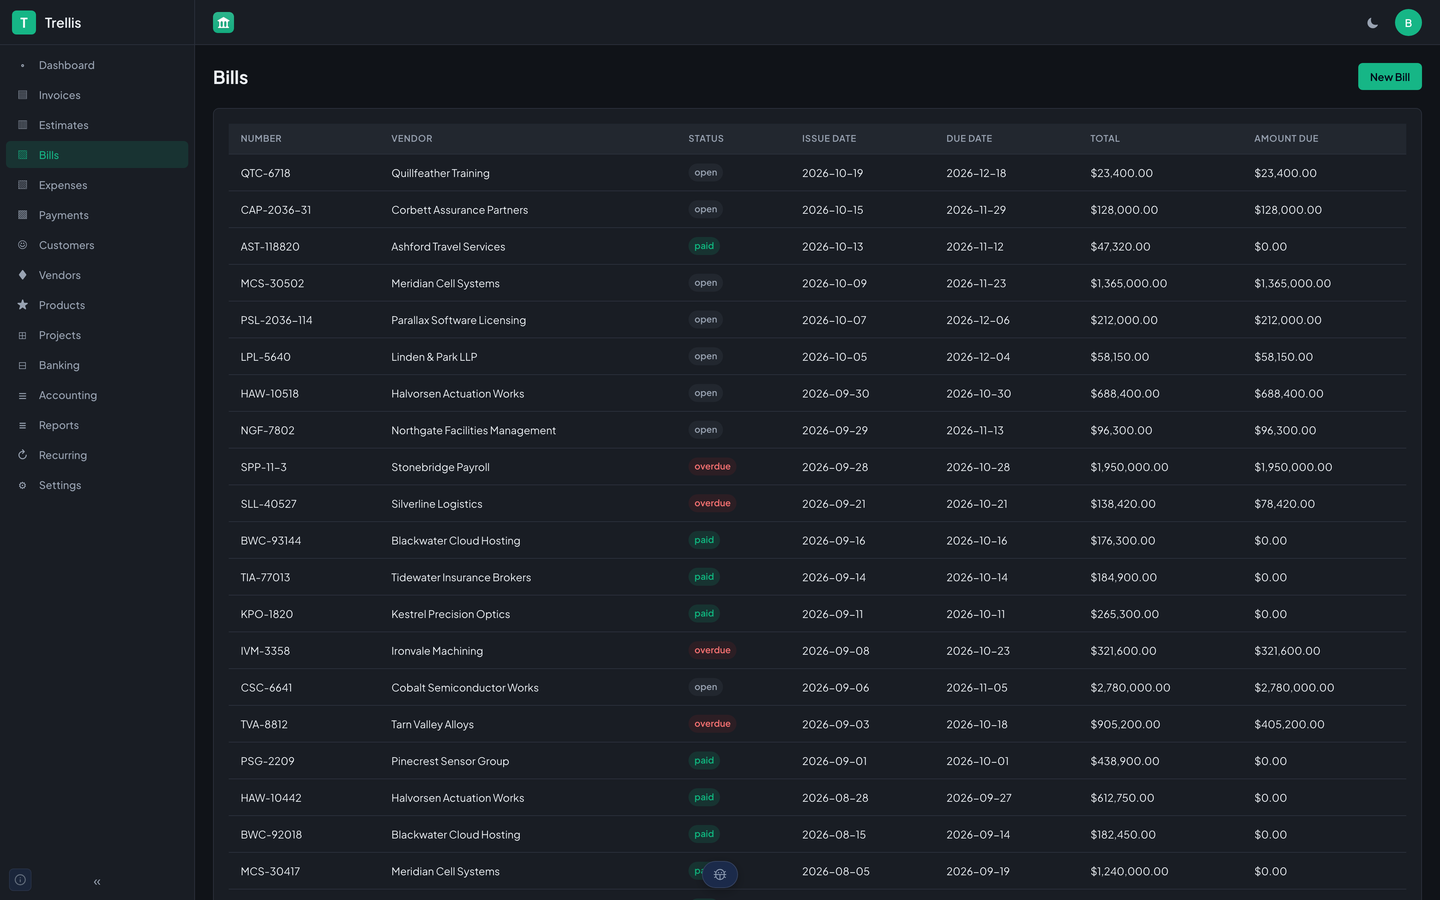Click the Estimates sidebar icon
This screenshot has width=1440, height=900.
pos(23,125)
